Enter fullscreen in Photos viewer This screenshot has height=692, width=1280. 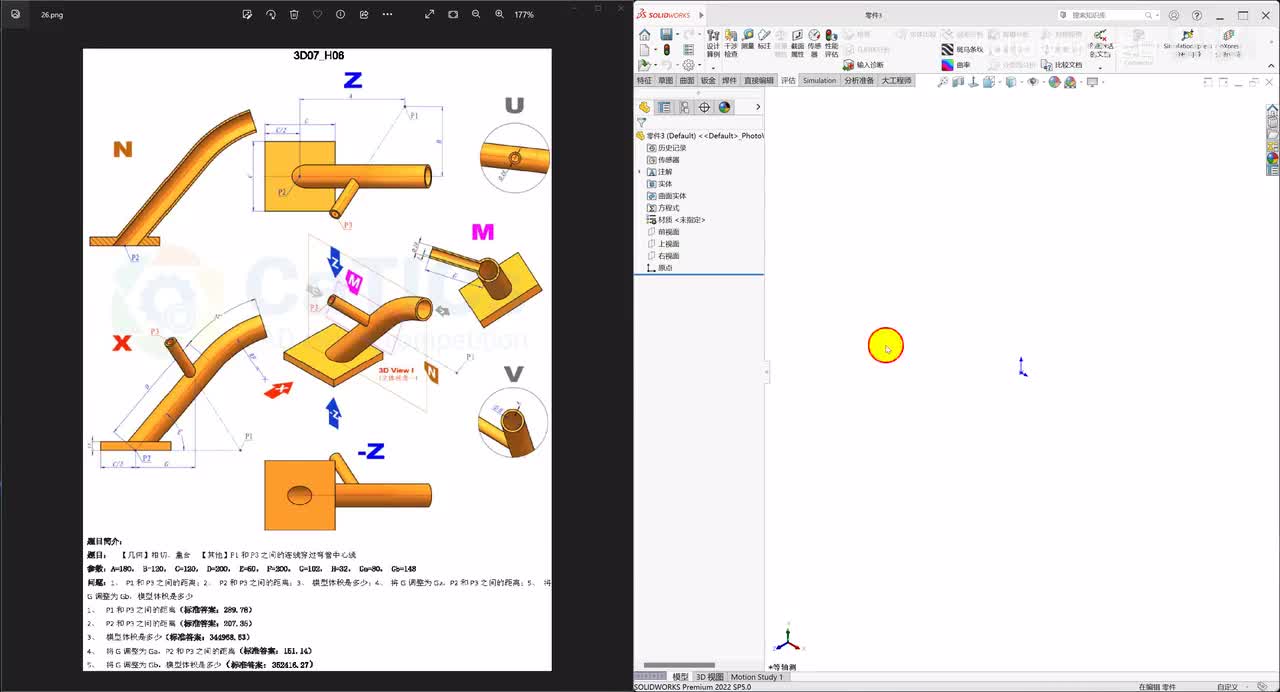coord(429,14)
